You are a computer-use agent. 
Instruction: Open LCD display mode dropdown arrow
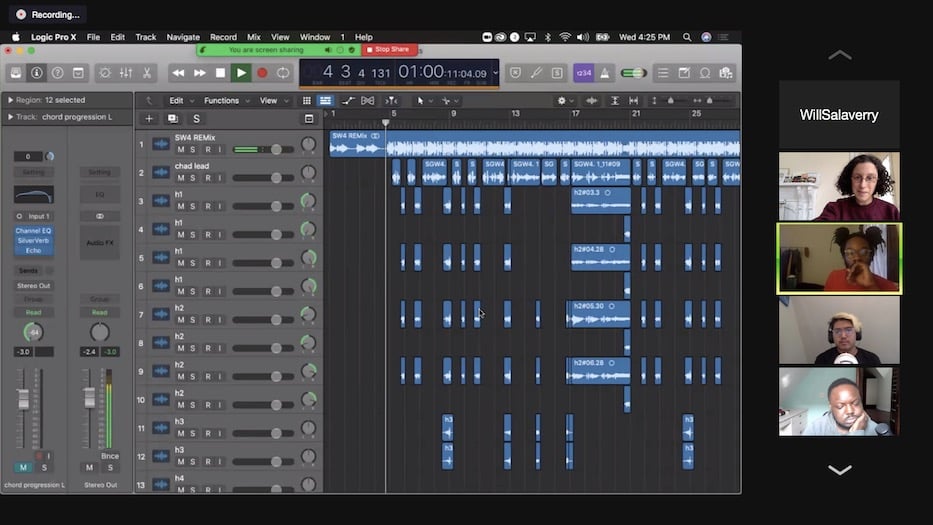pyautogui.click(x=495, y=73)
